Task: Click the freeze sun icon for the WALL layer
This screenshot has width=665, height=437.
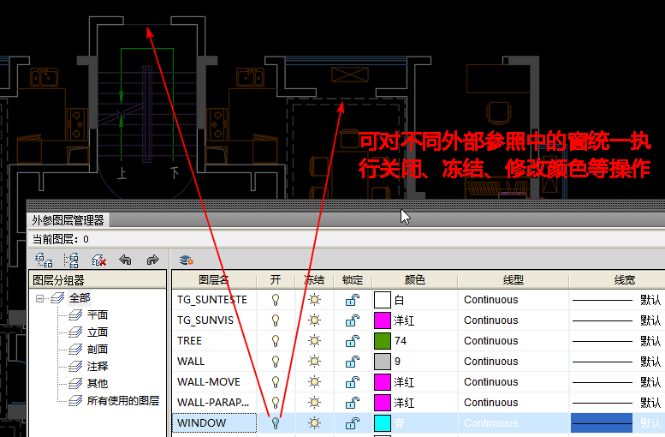Action: point(314,361)
